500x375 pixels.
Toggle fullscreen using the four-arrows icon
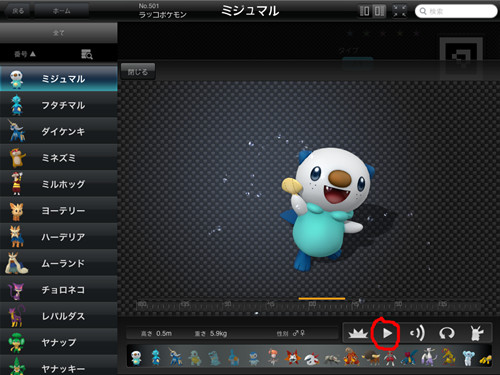pos(399,11)
